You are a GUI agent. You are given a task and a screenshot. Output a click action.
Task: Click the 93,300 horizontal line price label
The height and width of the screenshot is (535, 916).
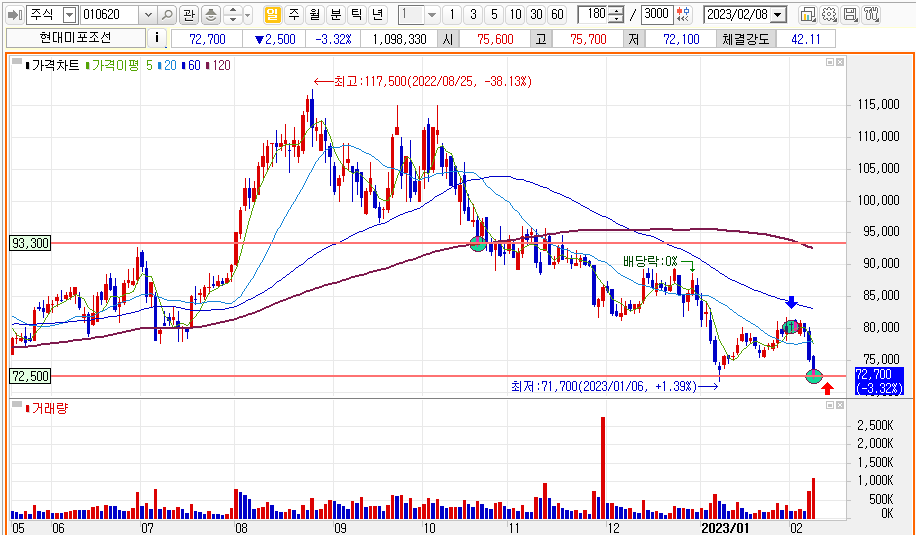(30, 242)
